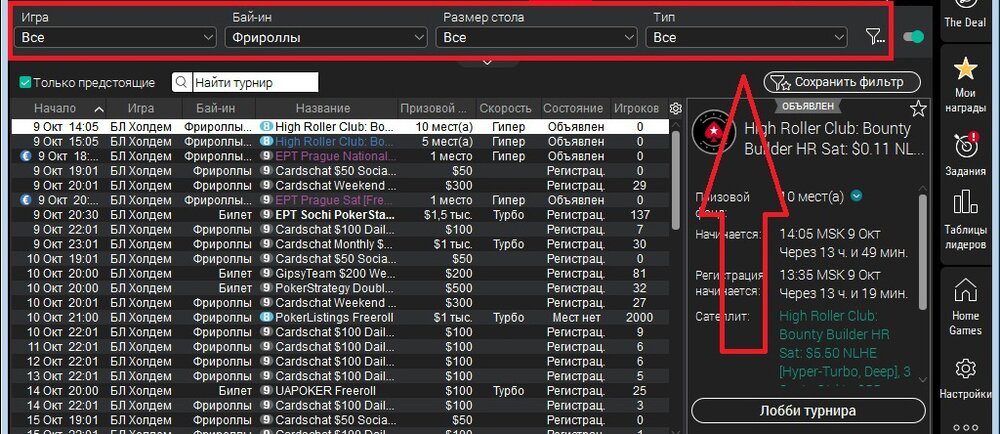This screenshot has width=1000, height=434.
Task: Open Home Games house icon
Action: pos(965,290)
